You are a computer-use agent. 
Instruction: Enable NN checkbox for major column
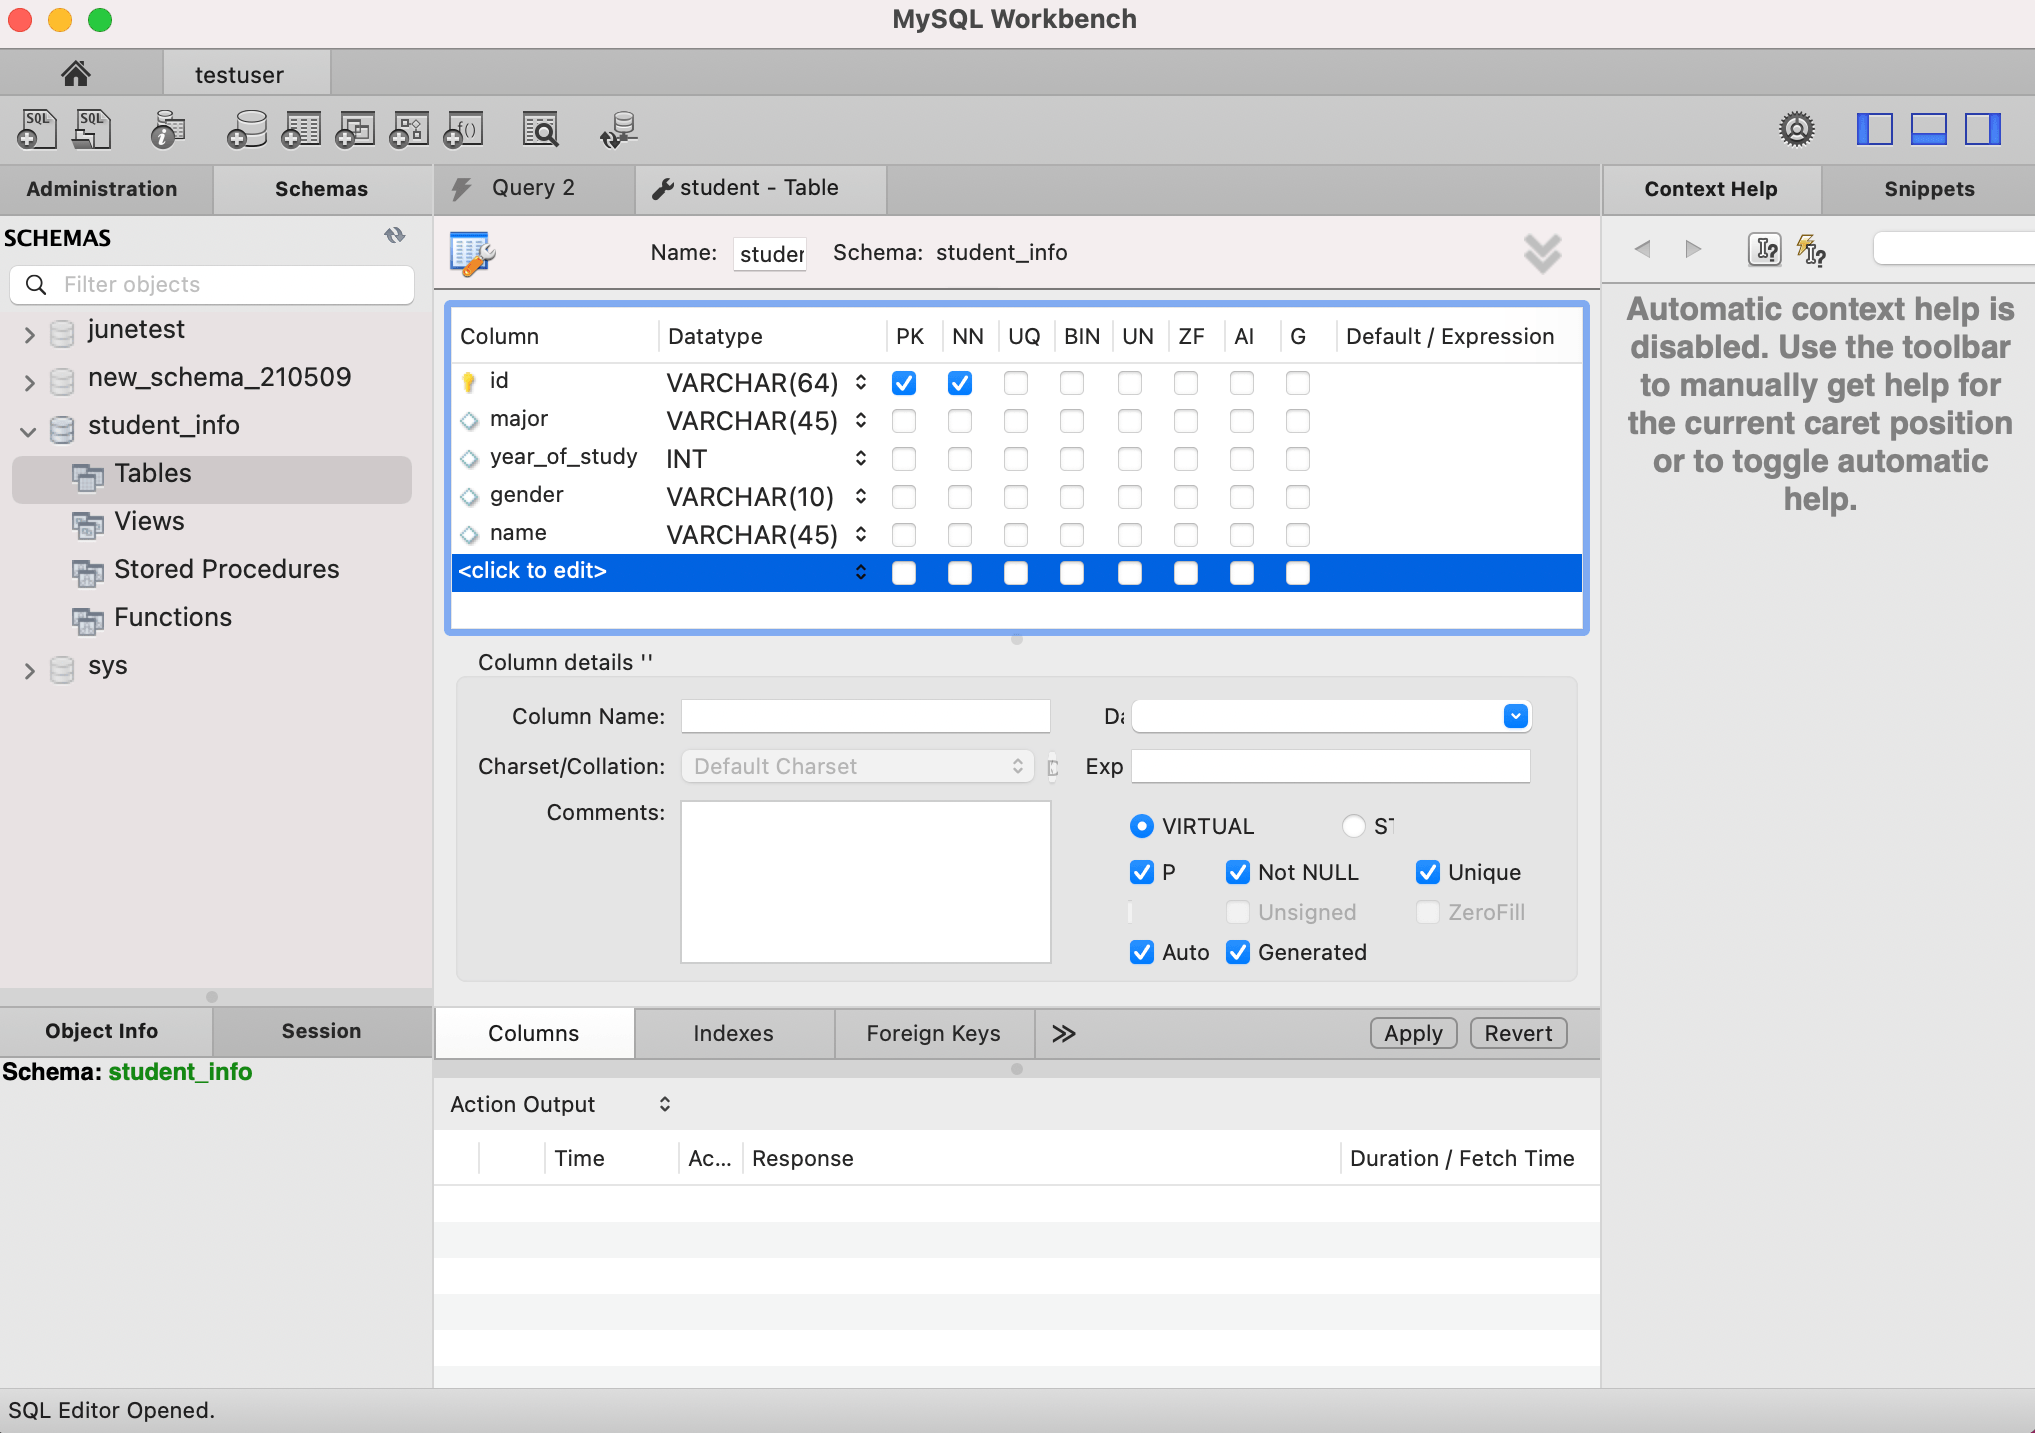960,421
